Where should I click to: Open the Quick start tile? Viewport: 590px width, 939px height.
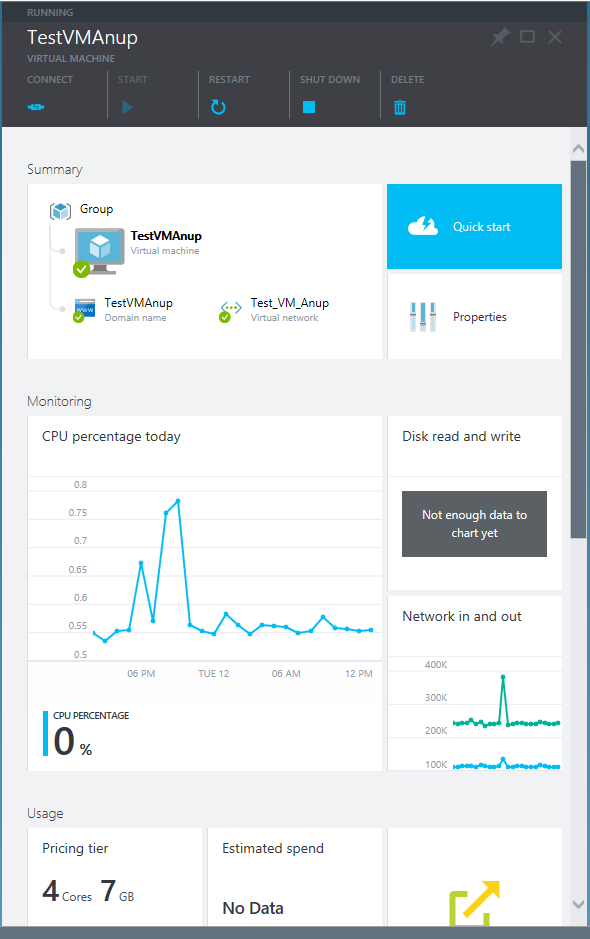474,226
